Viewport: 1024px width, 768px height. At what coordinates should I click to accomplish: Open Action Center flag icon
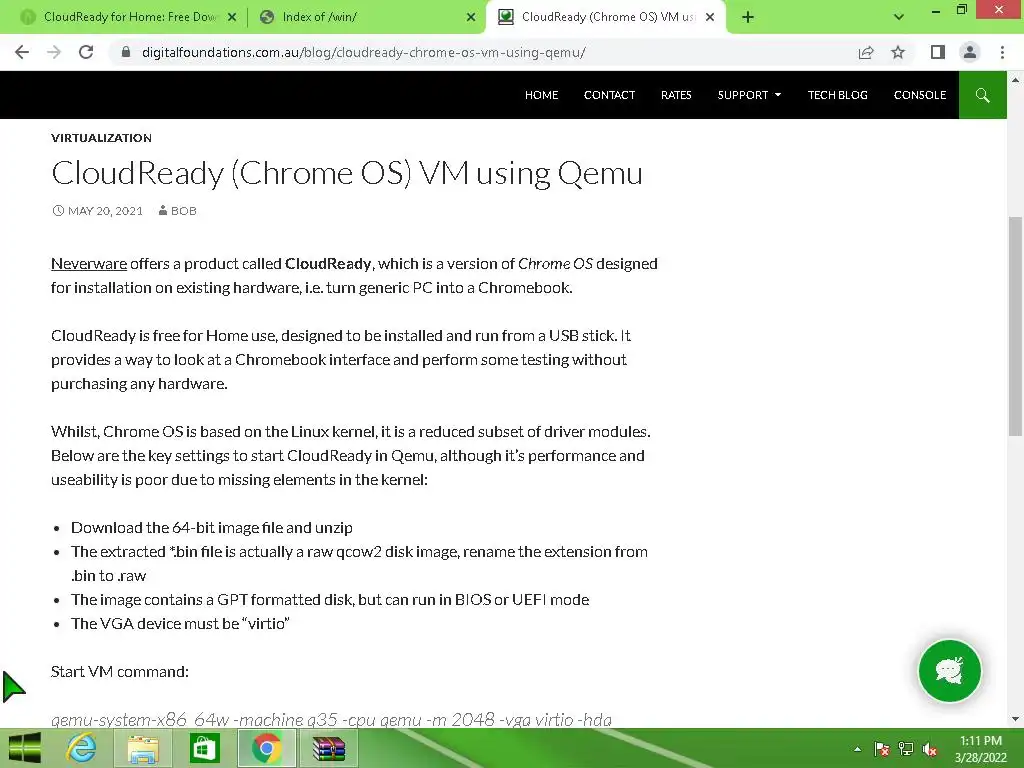882,749
